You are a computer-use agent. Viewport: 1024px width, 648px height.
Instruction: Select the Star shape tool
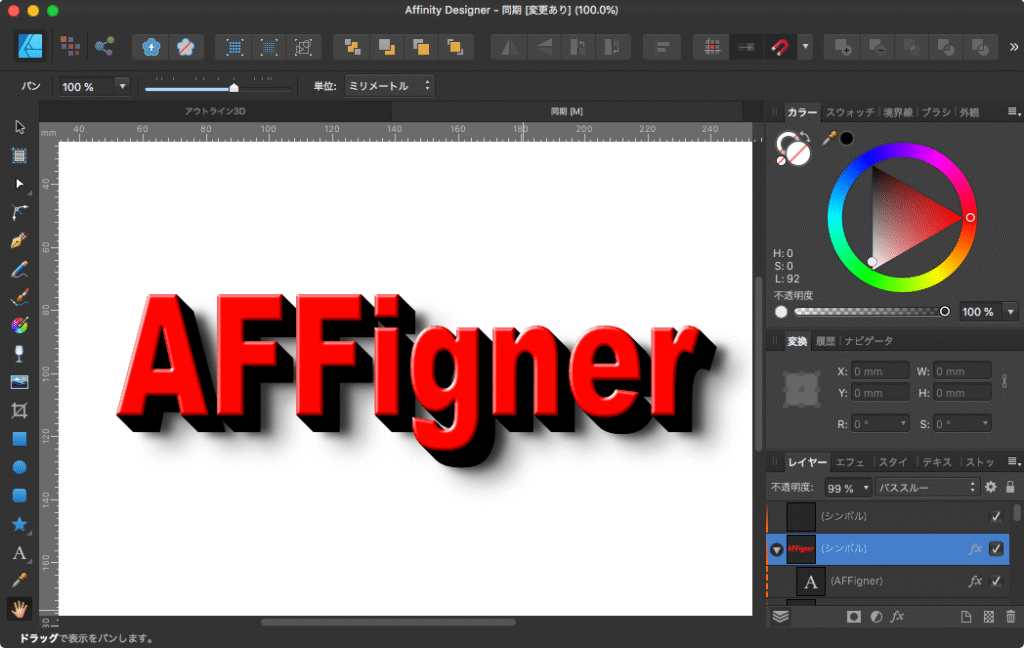(x=19, y=524)
